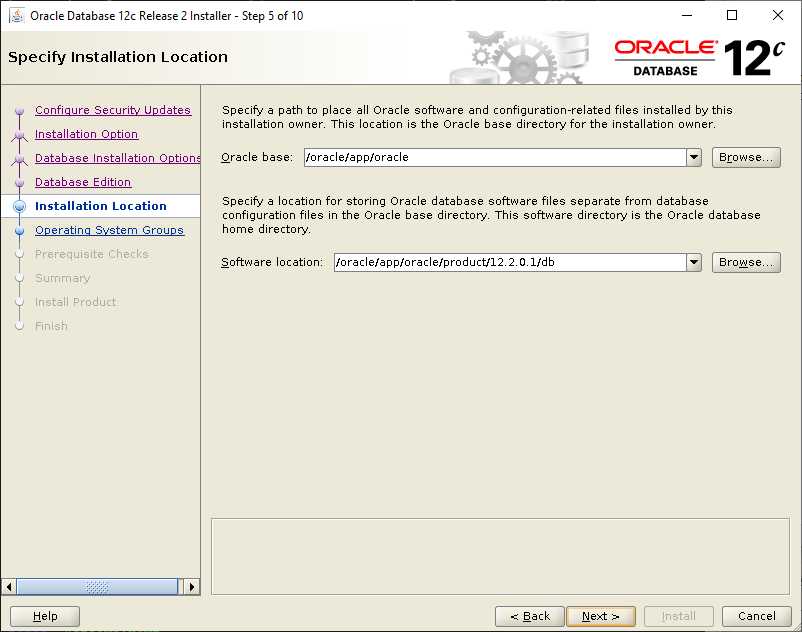Browse for the Oracle base directory

(746, 157)
